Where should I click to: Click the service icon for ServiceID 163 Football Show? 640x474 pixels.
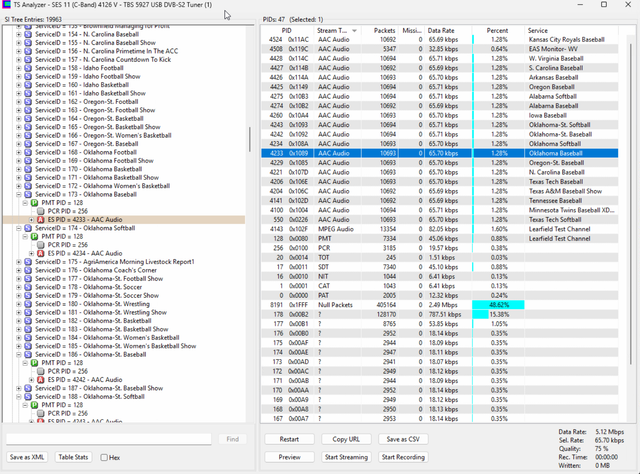pyautogui.click(x=28, y=110)
